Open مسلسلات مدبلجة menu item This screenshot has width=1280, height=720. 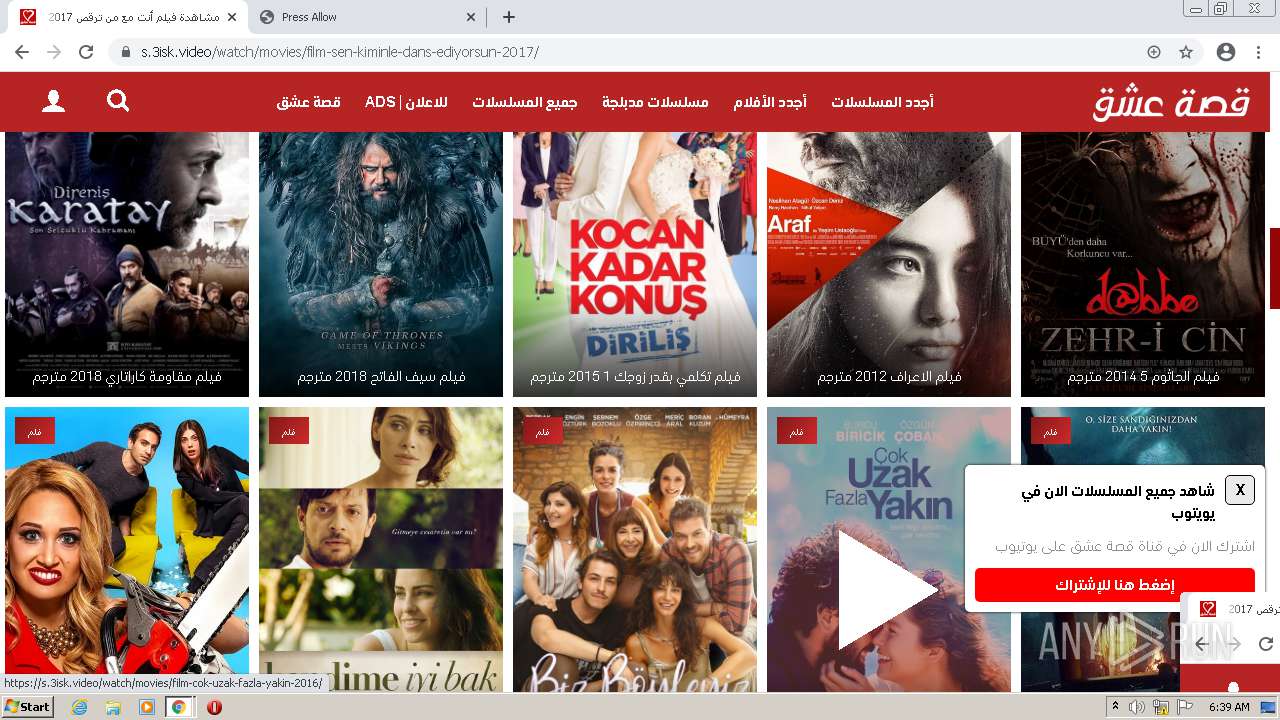pos(655,102)
